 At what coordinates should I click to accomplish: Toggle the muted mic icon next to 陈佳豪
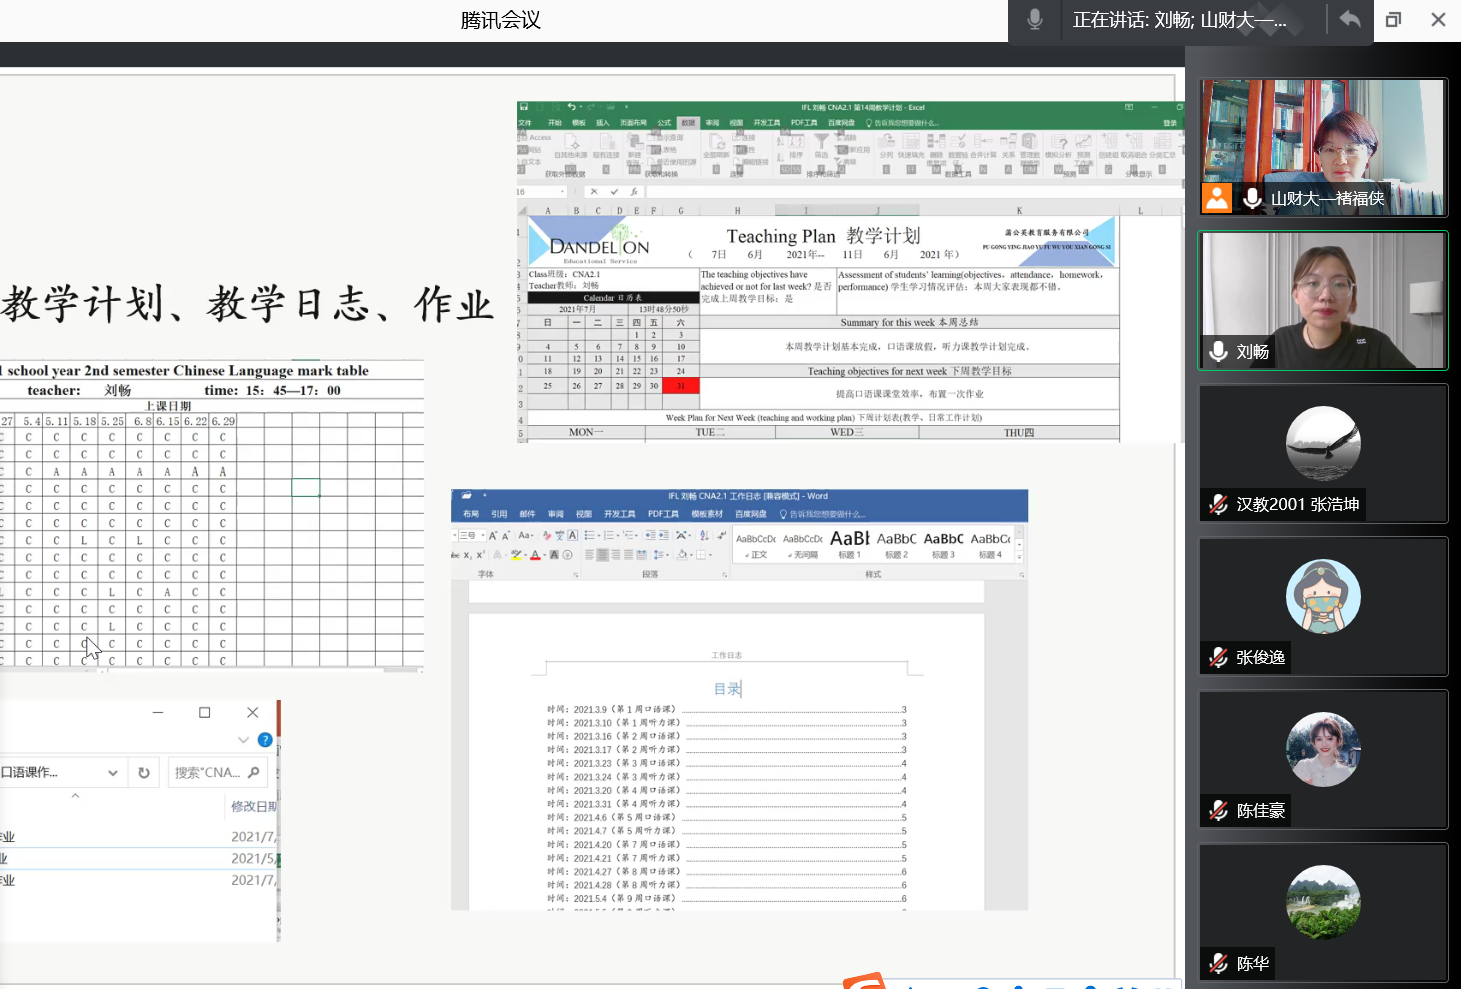click(x=1218, y=810)
